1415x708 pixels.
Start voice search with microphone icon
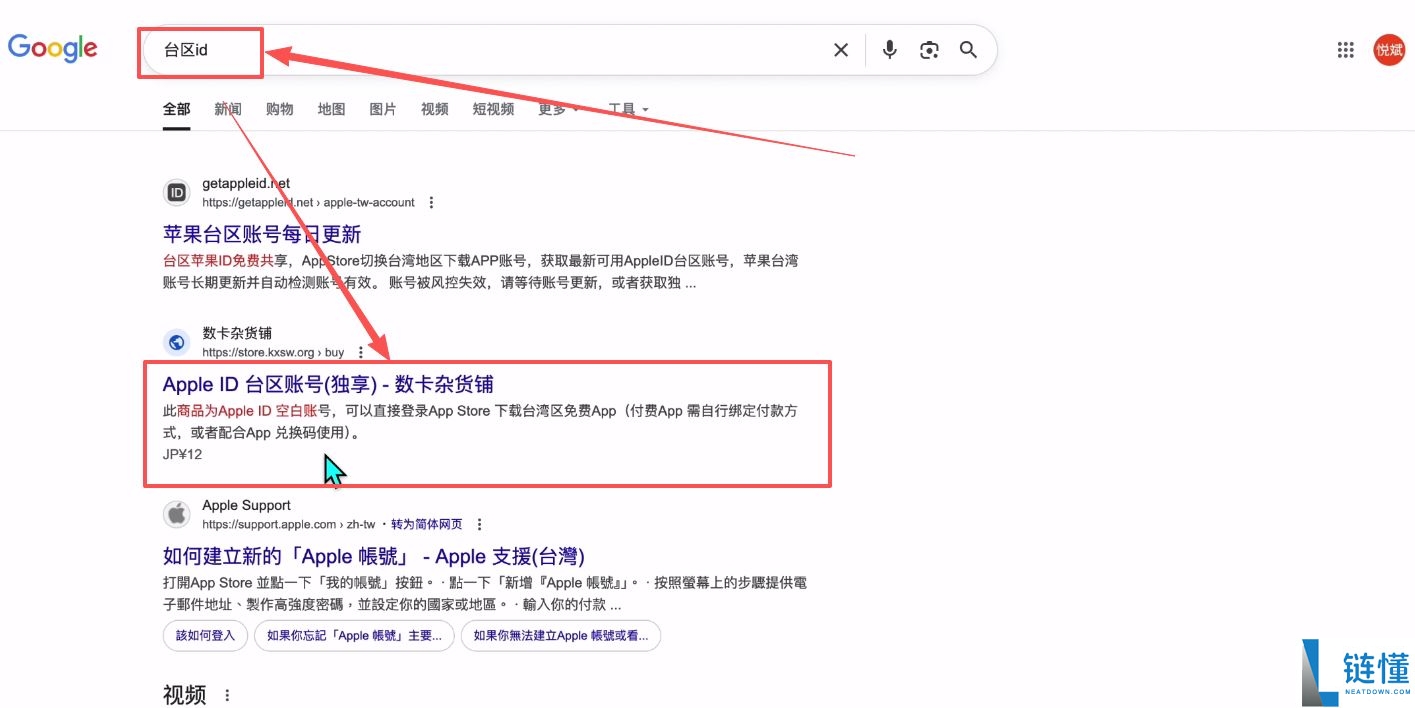pyautogui.click(x=889, y=50)
